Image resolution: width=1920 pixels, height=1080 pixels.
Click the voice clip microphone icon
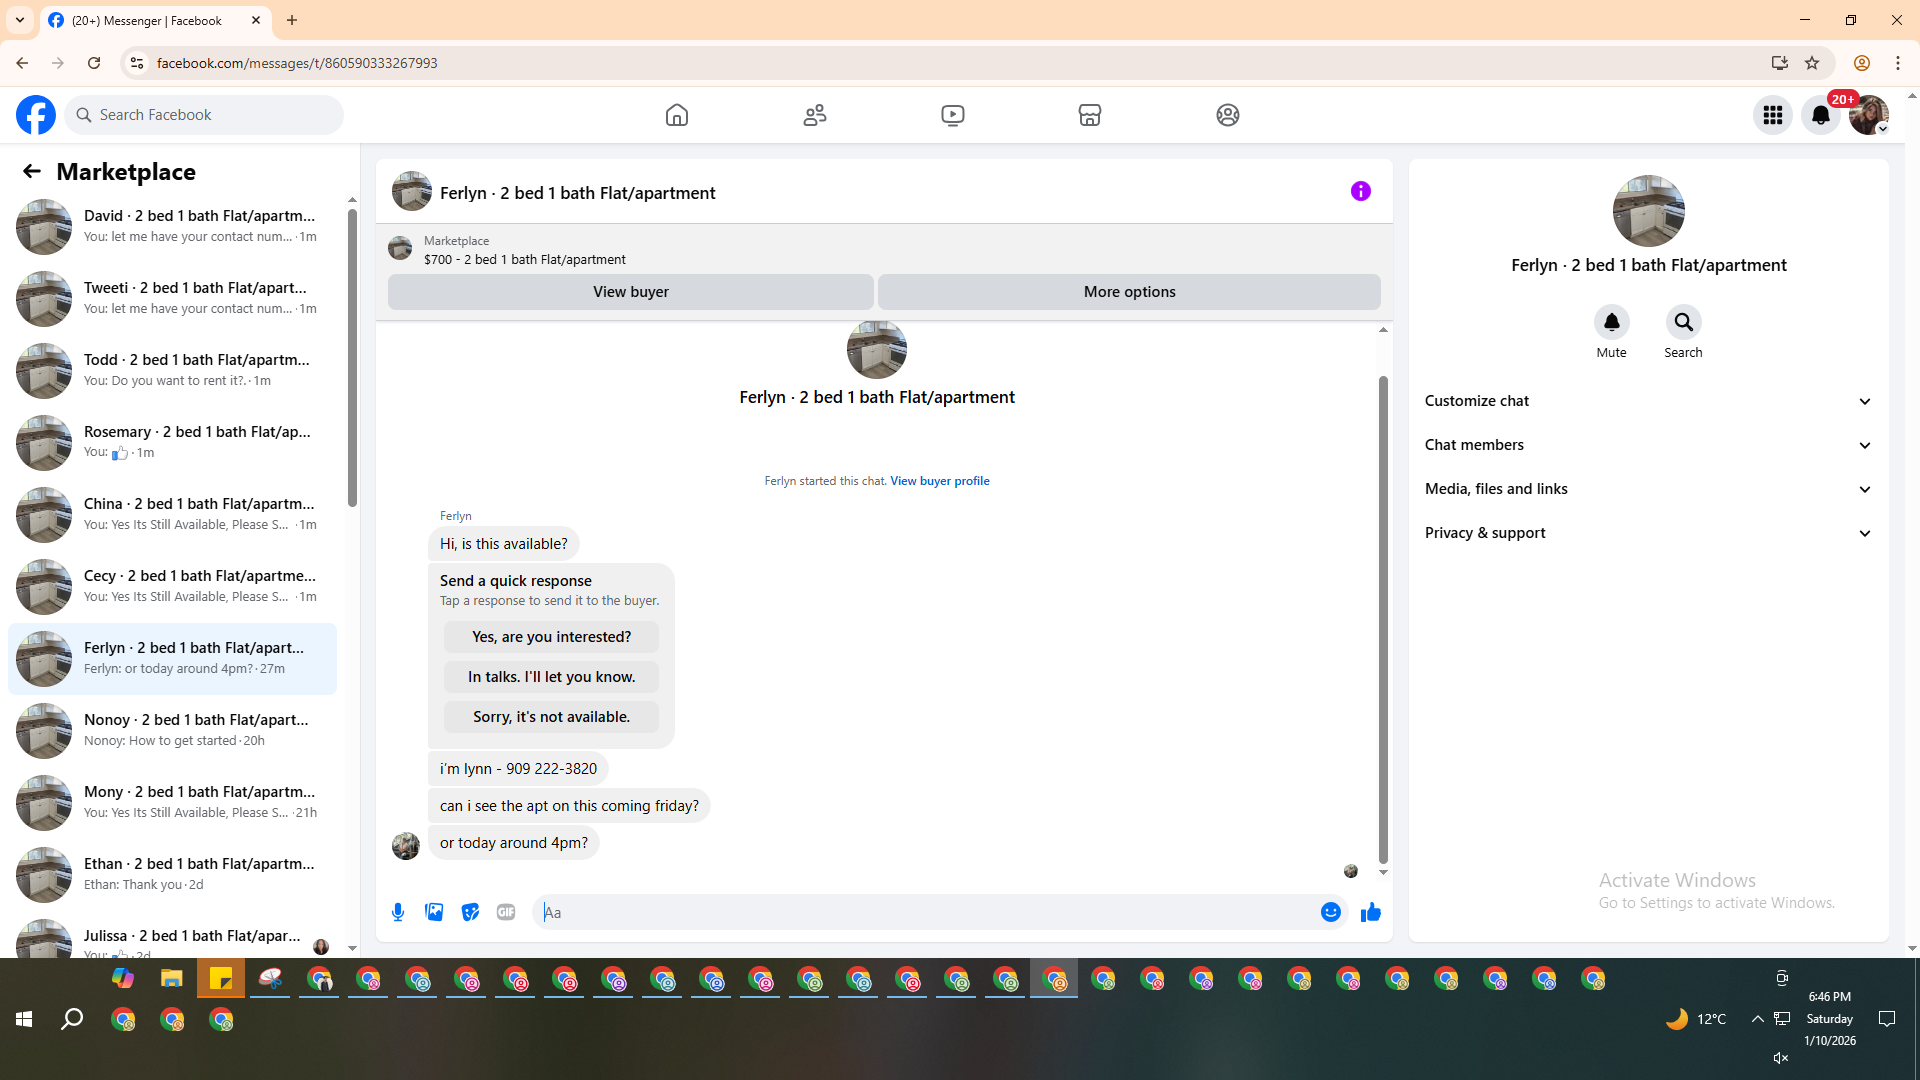(x=398, y=912)
